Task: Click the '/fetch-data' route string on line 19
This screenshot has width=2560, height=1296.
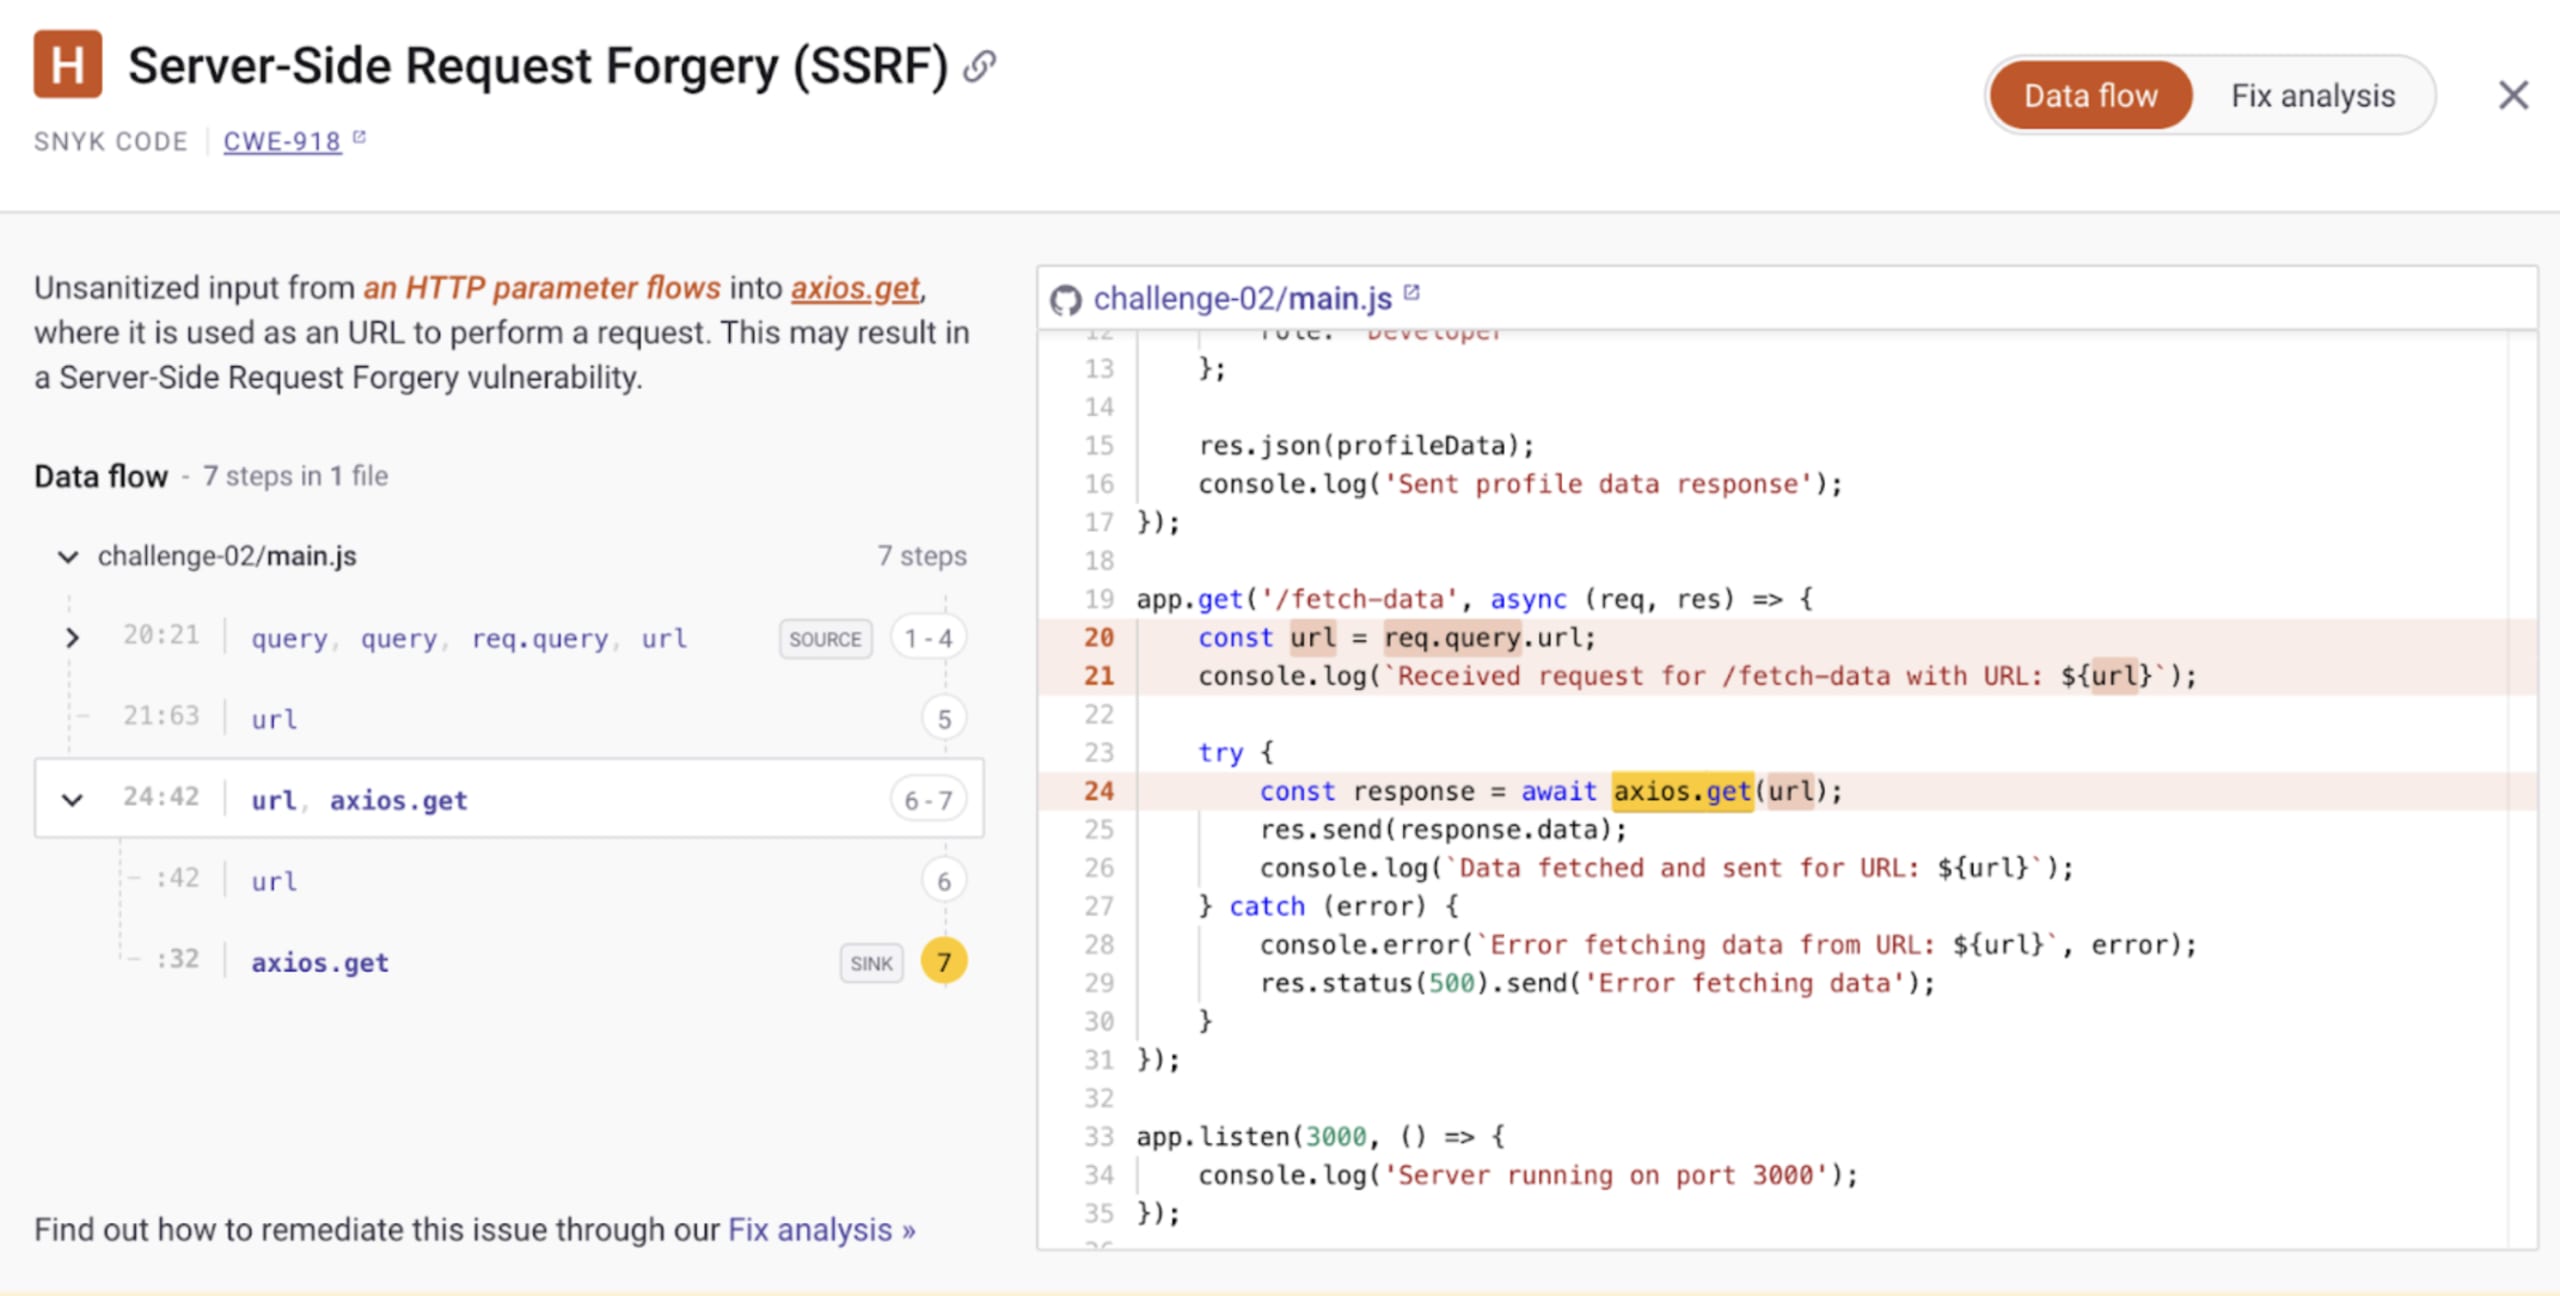Action: 1360,599
